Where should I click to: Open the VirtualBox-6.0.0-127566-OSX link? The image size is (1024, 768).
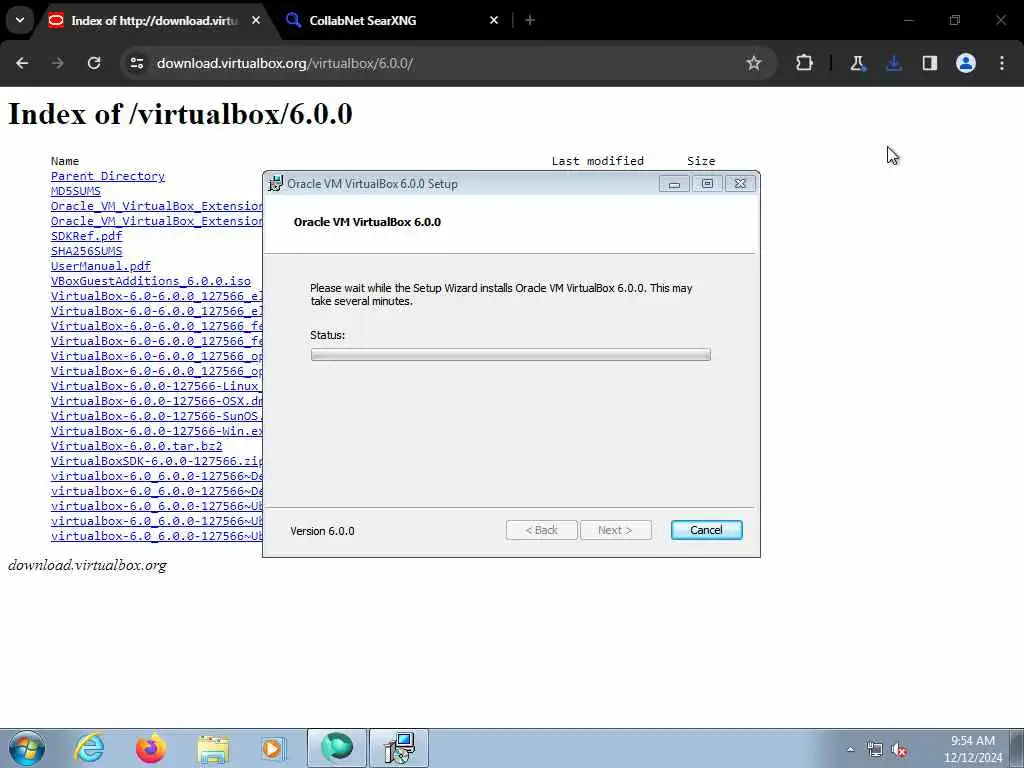[x=157, y=401]
